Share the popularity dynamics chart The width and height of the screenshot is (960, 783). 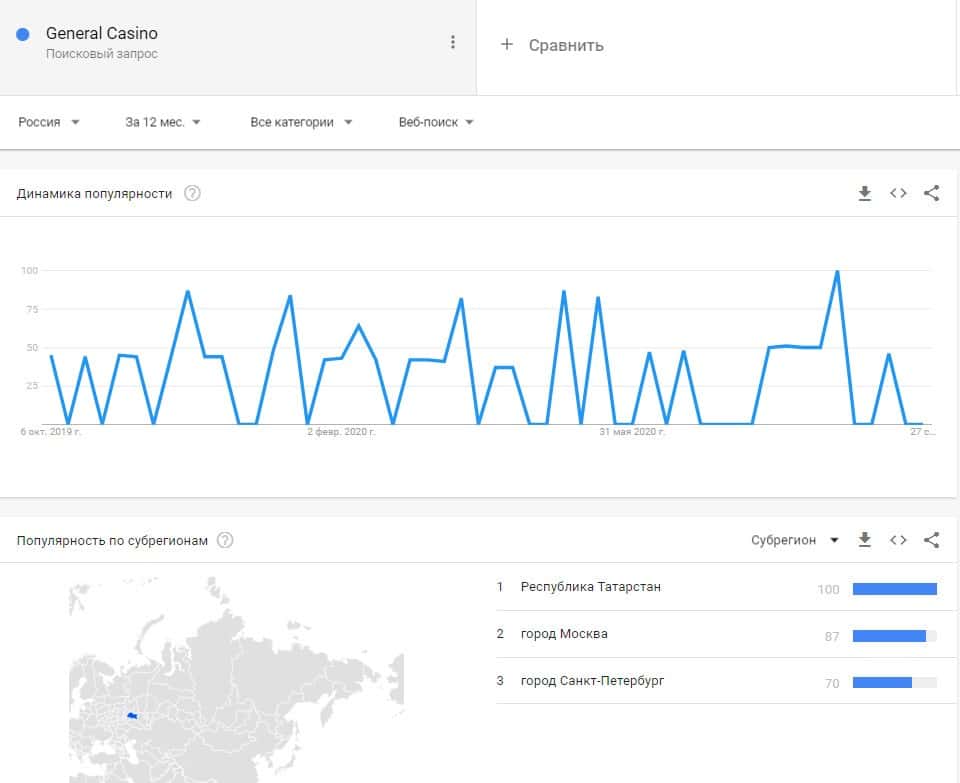tap(931, 194)
